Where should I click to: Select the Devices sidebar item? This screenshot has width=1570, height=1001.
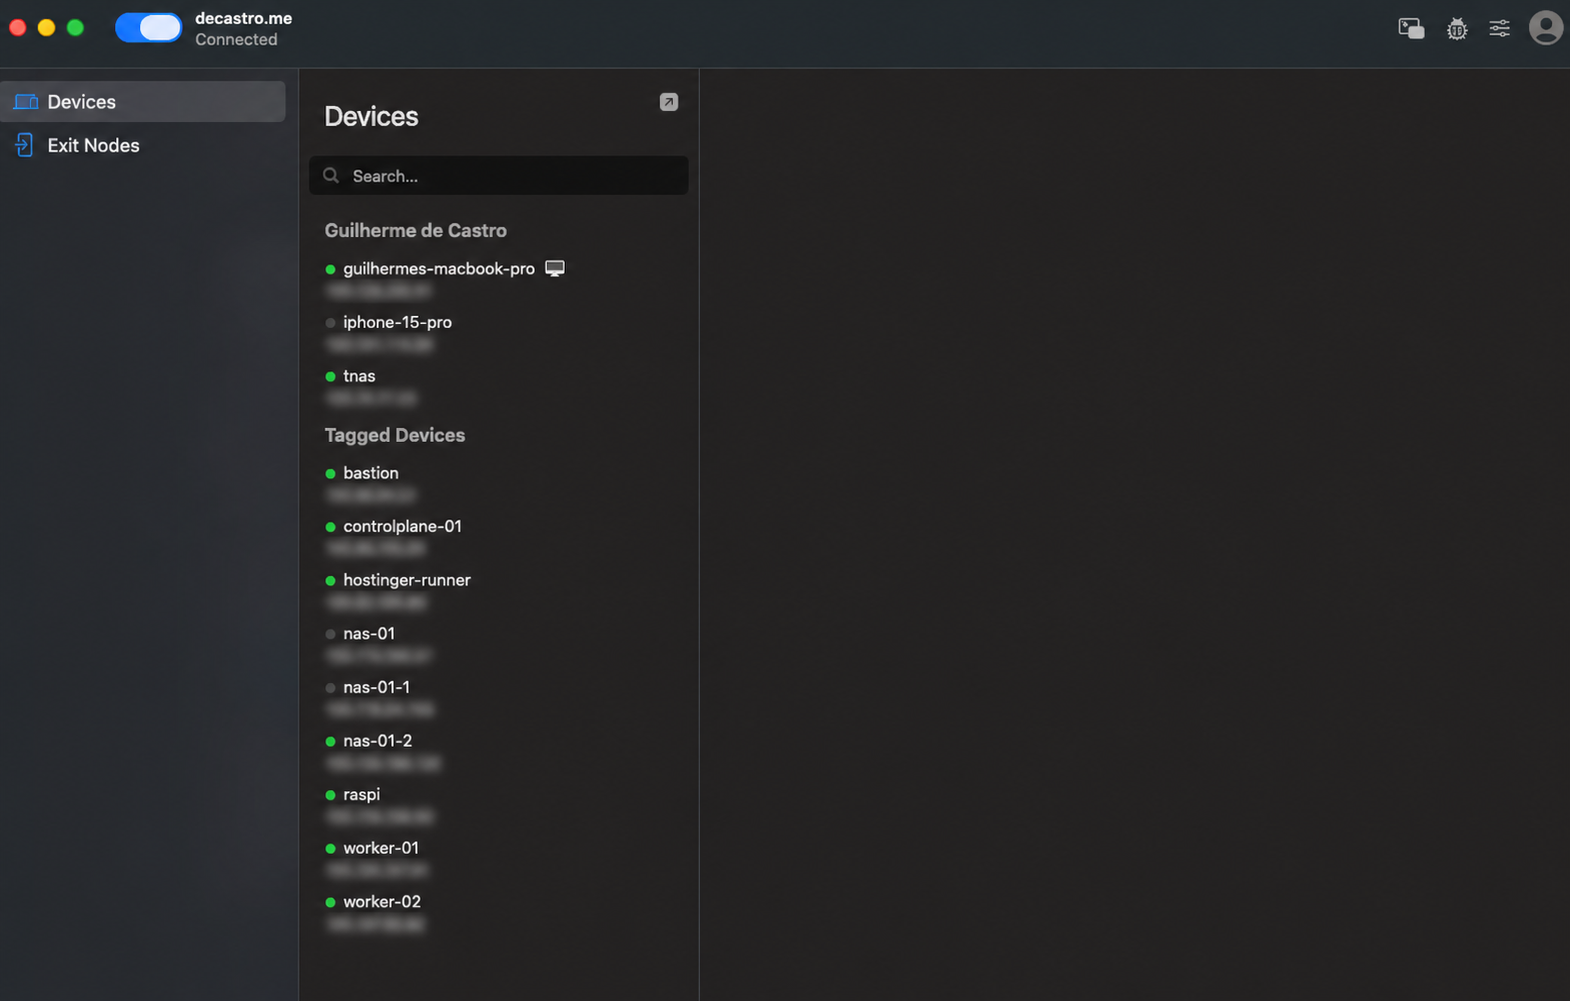(x=143, y=102)
